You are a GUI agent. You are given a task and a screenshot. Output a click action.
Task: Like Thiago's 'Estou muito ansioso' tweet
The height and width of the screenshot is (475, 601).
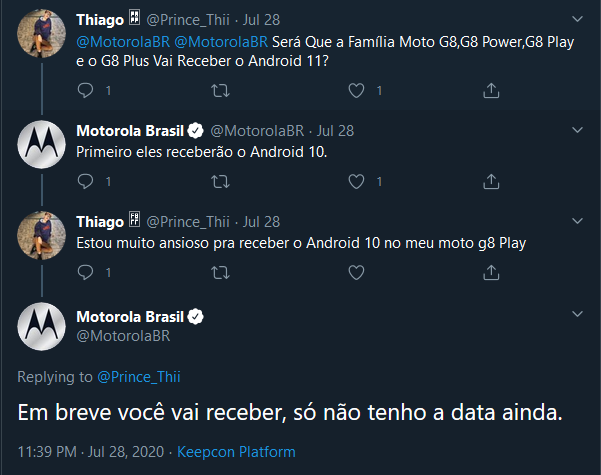pos(355,271)
